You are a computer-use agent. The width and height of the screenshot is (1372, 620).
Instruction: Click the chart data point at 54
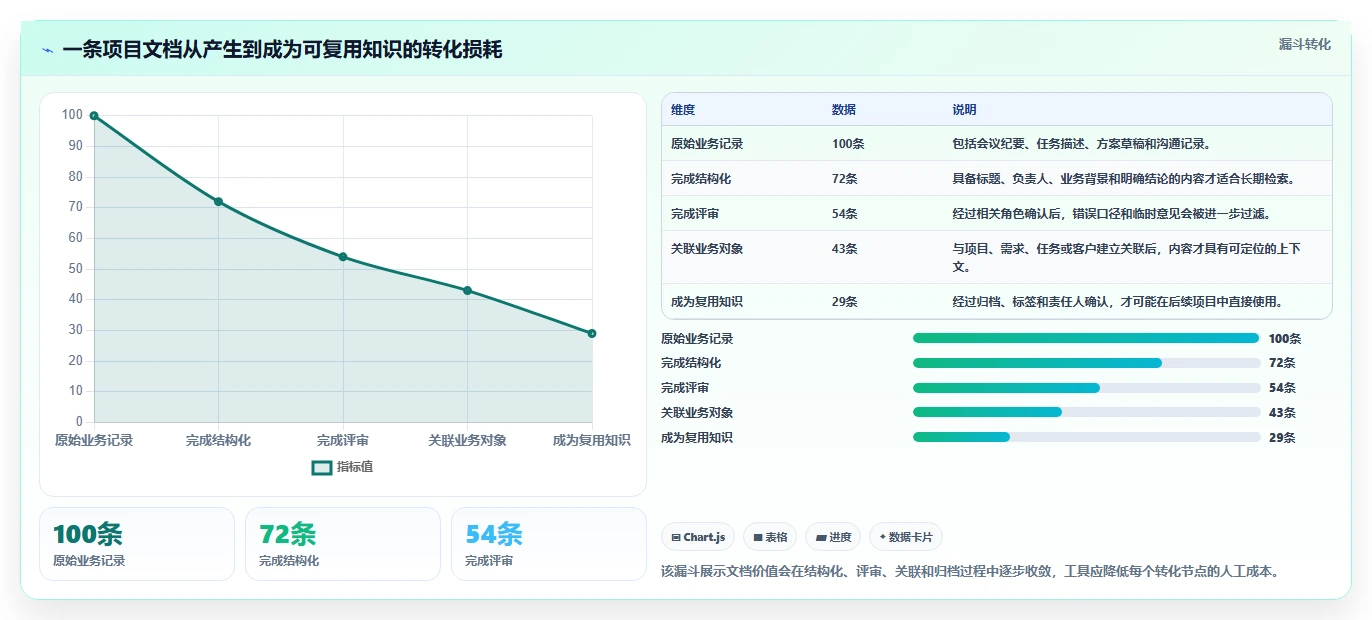click(343, 257)
